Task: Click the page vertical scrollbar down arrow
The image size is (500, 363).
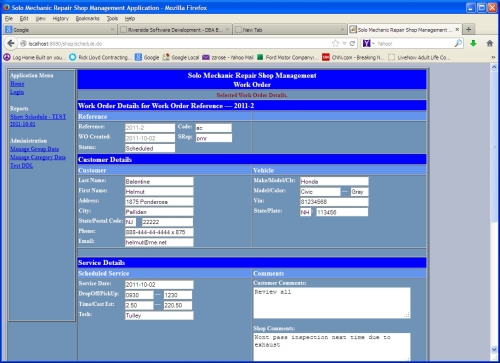Action: 494,349
